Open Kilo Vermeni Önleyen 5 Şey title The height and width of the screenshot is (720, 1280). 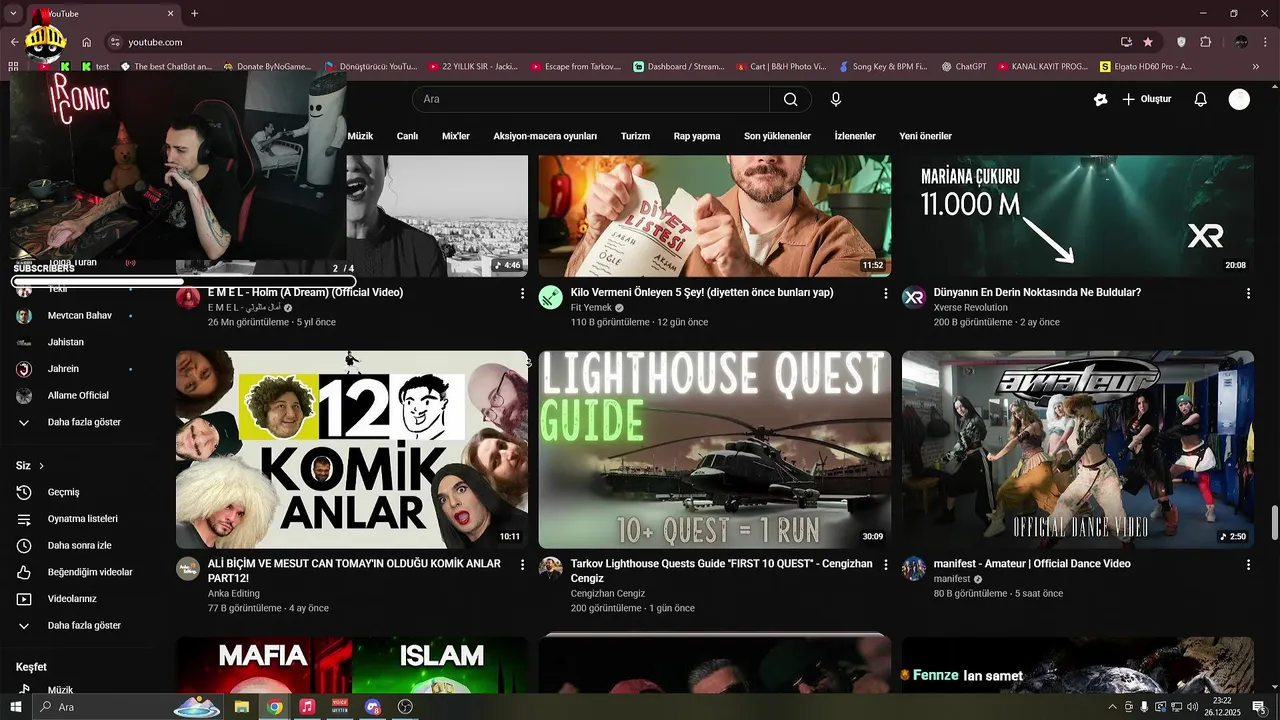click(702, 293)
